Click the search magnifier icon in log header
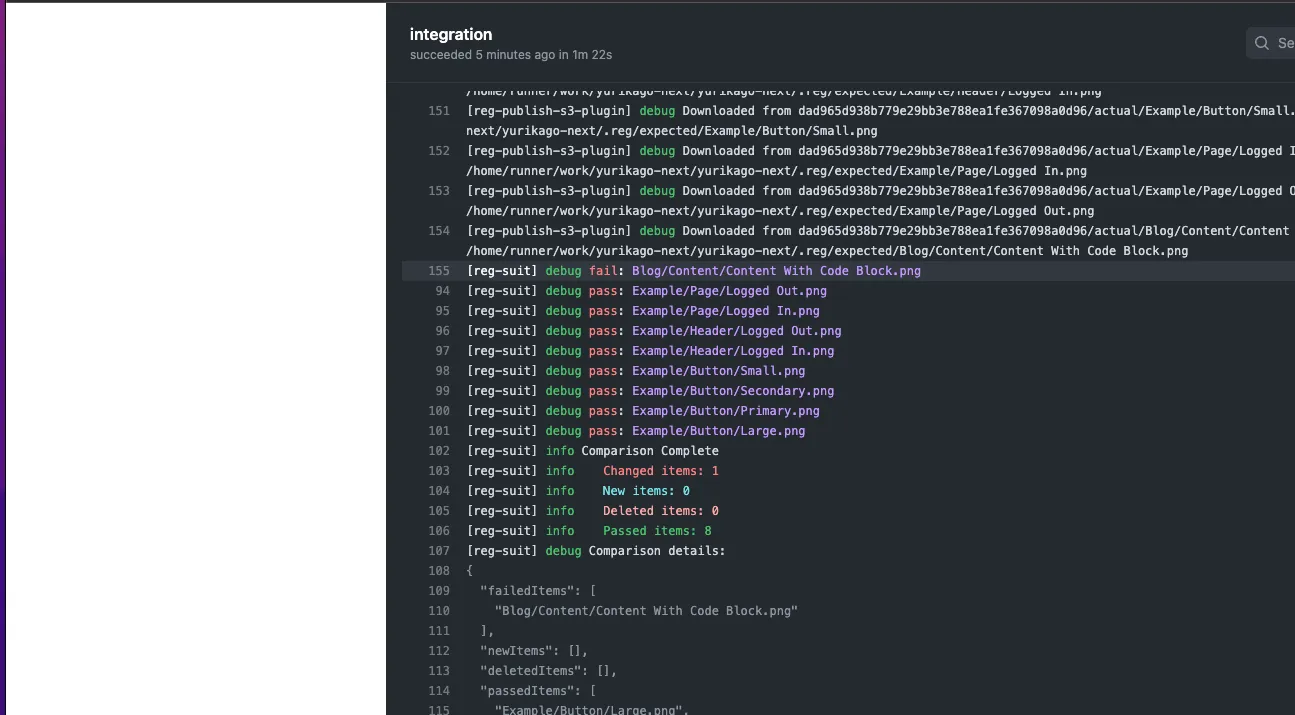 coord(1263,43)
